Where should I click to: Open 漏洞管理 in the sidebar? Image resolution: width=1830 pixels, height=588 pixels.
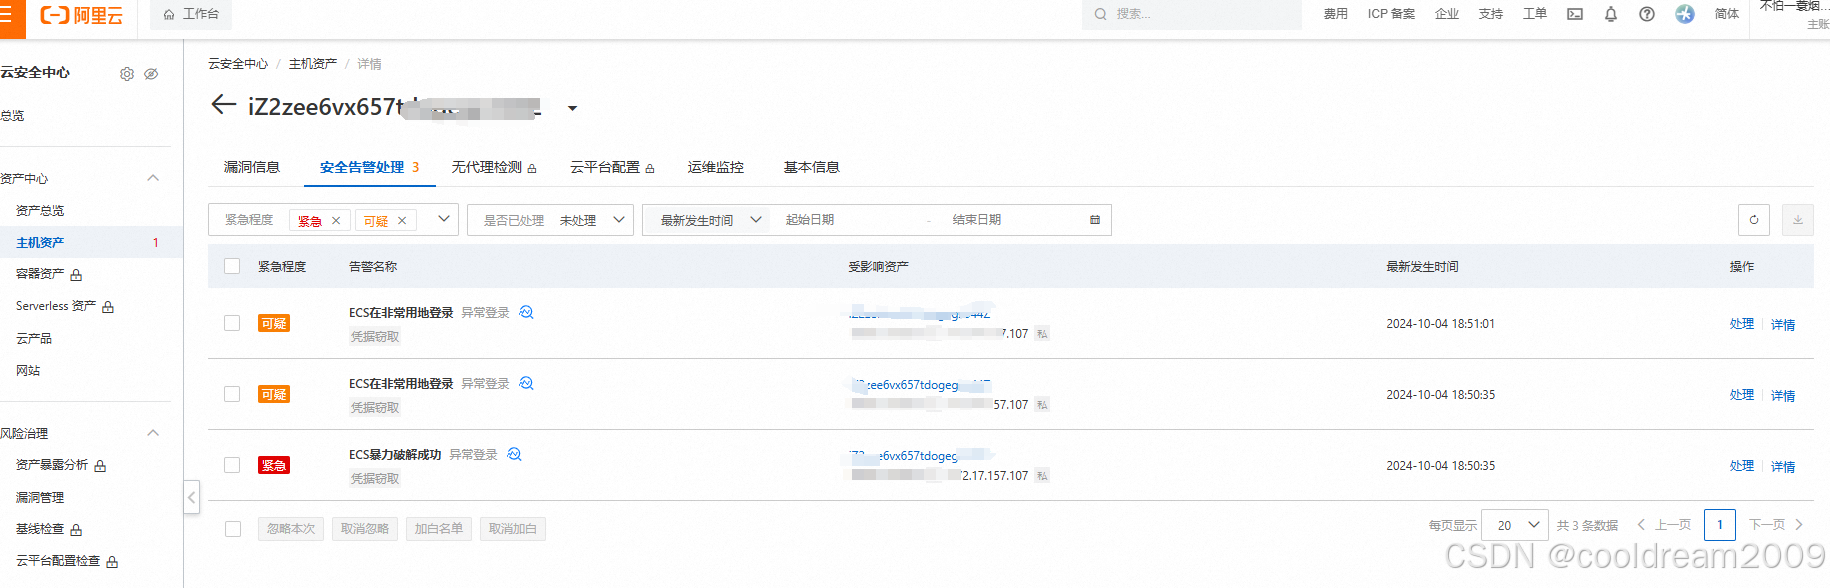(x=40, y=498)
